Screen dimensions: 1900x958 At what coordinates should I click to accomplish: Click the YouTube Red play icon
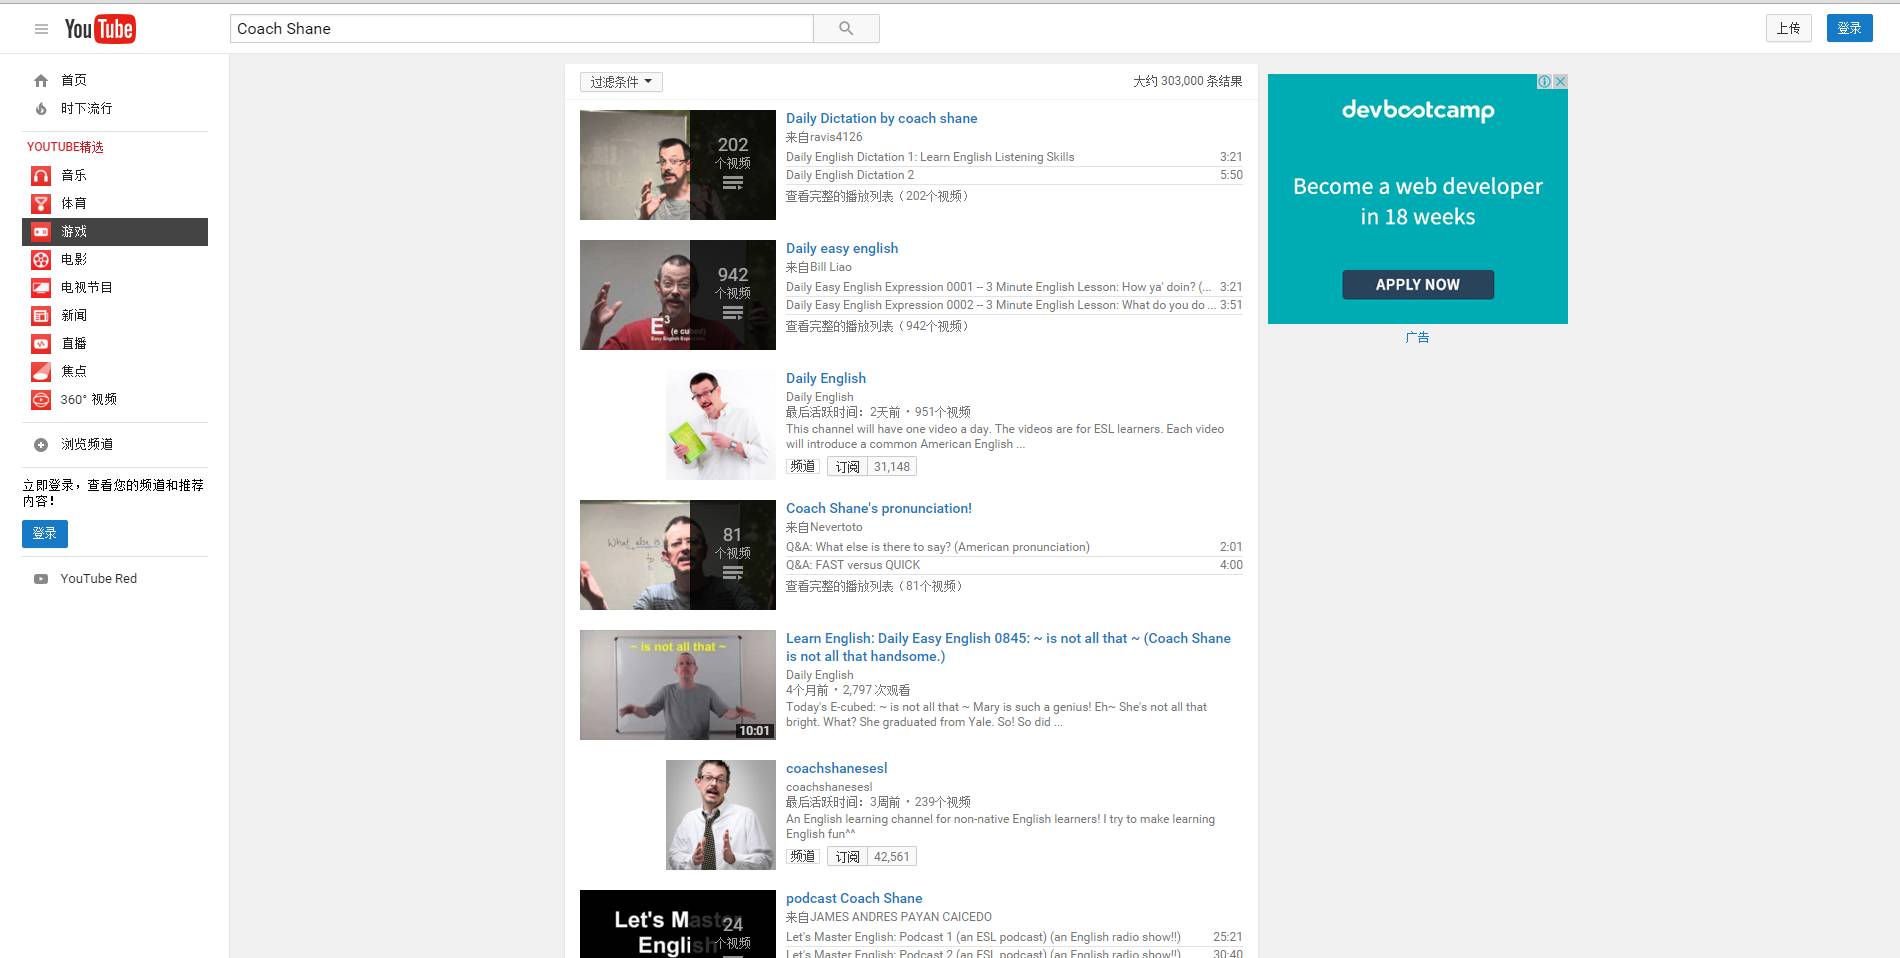[x=41, y=579]
